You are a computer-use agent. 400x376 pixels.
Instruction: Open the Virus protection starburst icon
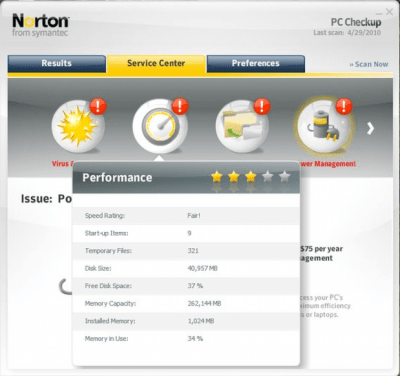point(78,126)
